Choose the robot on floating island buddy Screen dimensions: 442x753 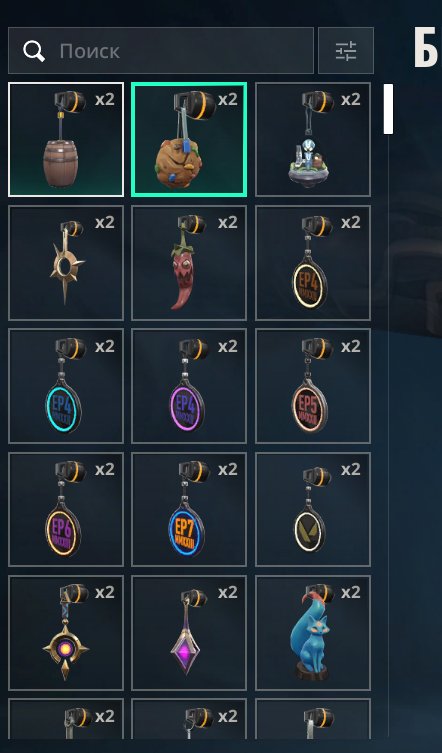click(313, 139)
